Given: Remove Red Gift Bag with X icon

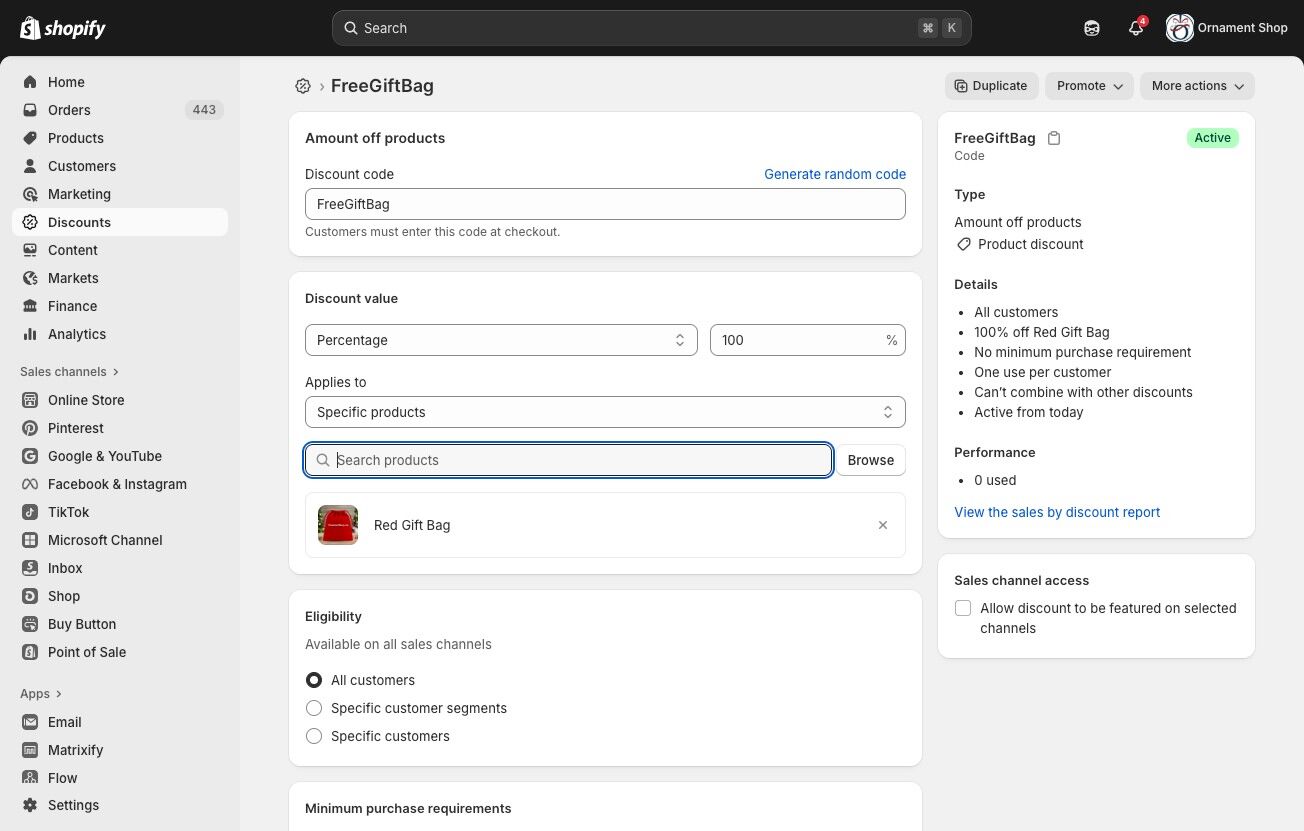Looking at the screenshot, I should click(882, 525).
